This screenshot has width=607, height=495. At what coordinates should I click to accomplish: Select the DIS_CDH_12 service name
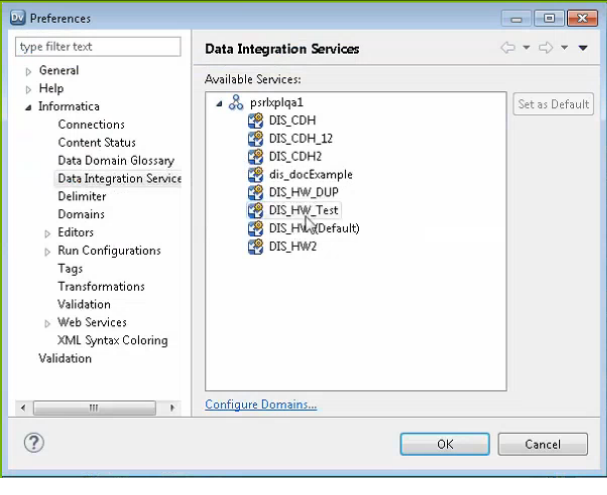(301, 139)
